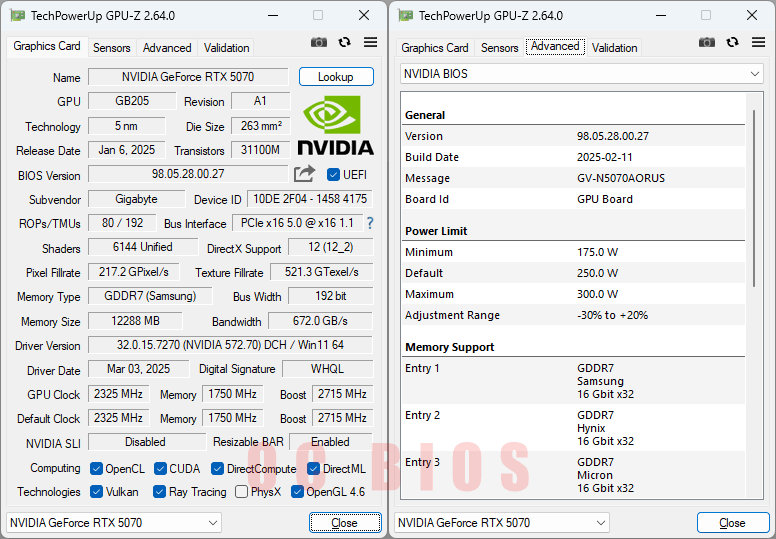
Task: Toggle the Ray Tracing checkbox
Action: [x=159, y=492]
